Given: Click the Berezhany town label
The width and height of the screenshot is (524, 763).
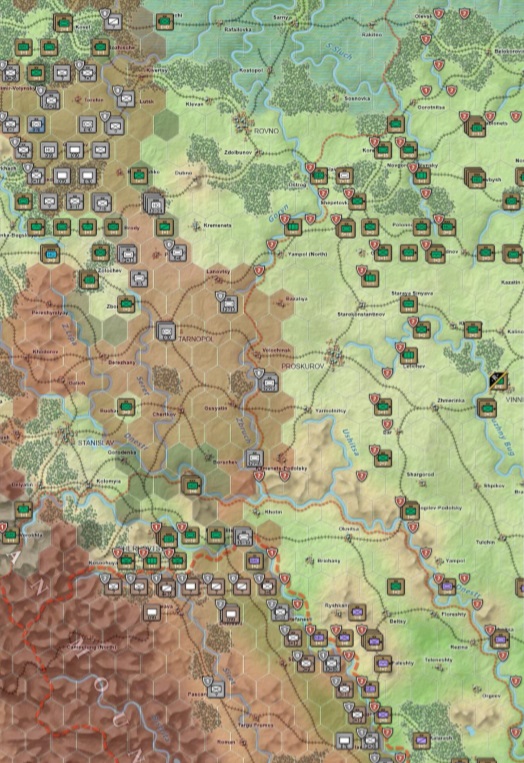Looking at the screenshot, I should (x=122, y=363).
